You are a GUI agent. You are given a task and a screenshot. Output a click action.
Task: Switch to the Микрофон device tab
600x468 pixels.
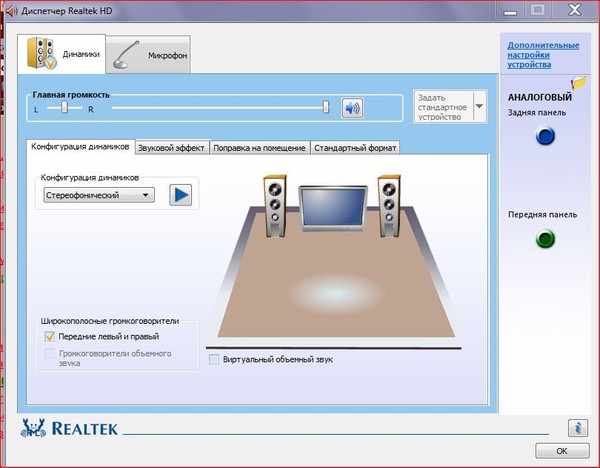[x=148, y=55]
